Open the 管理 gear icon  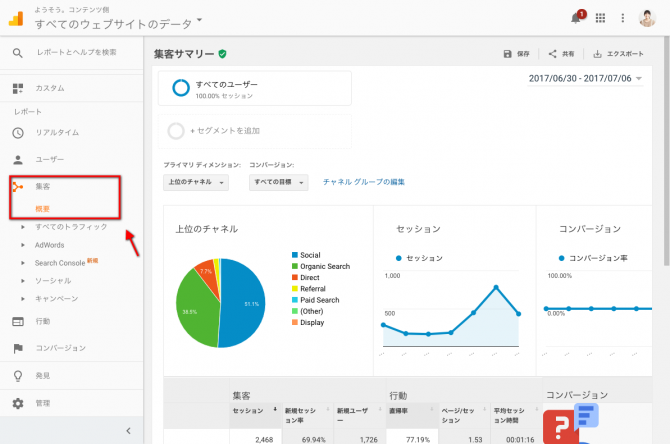click(x=18, y=403)
